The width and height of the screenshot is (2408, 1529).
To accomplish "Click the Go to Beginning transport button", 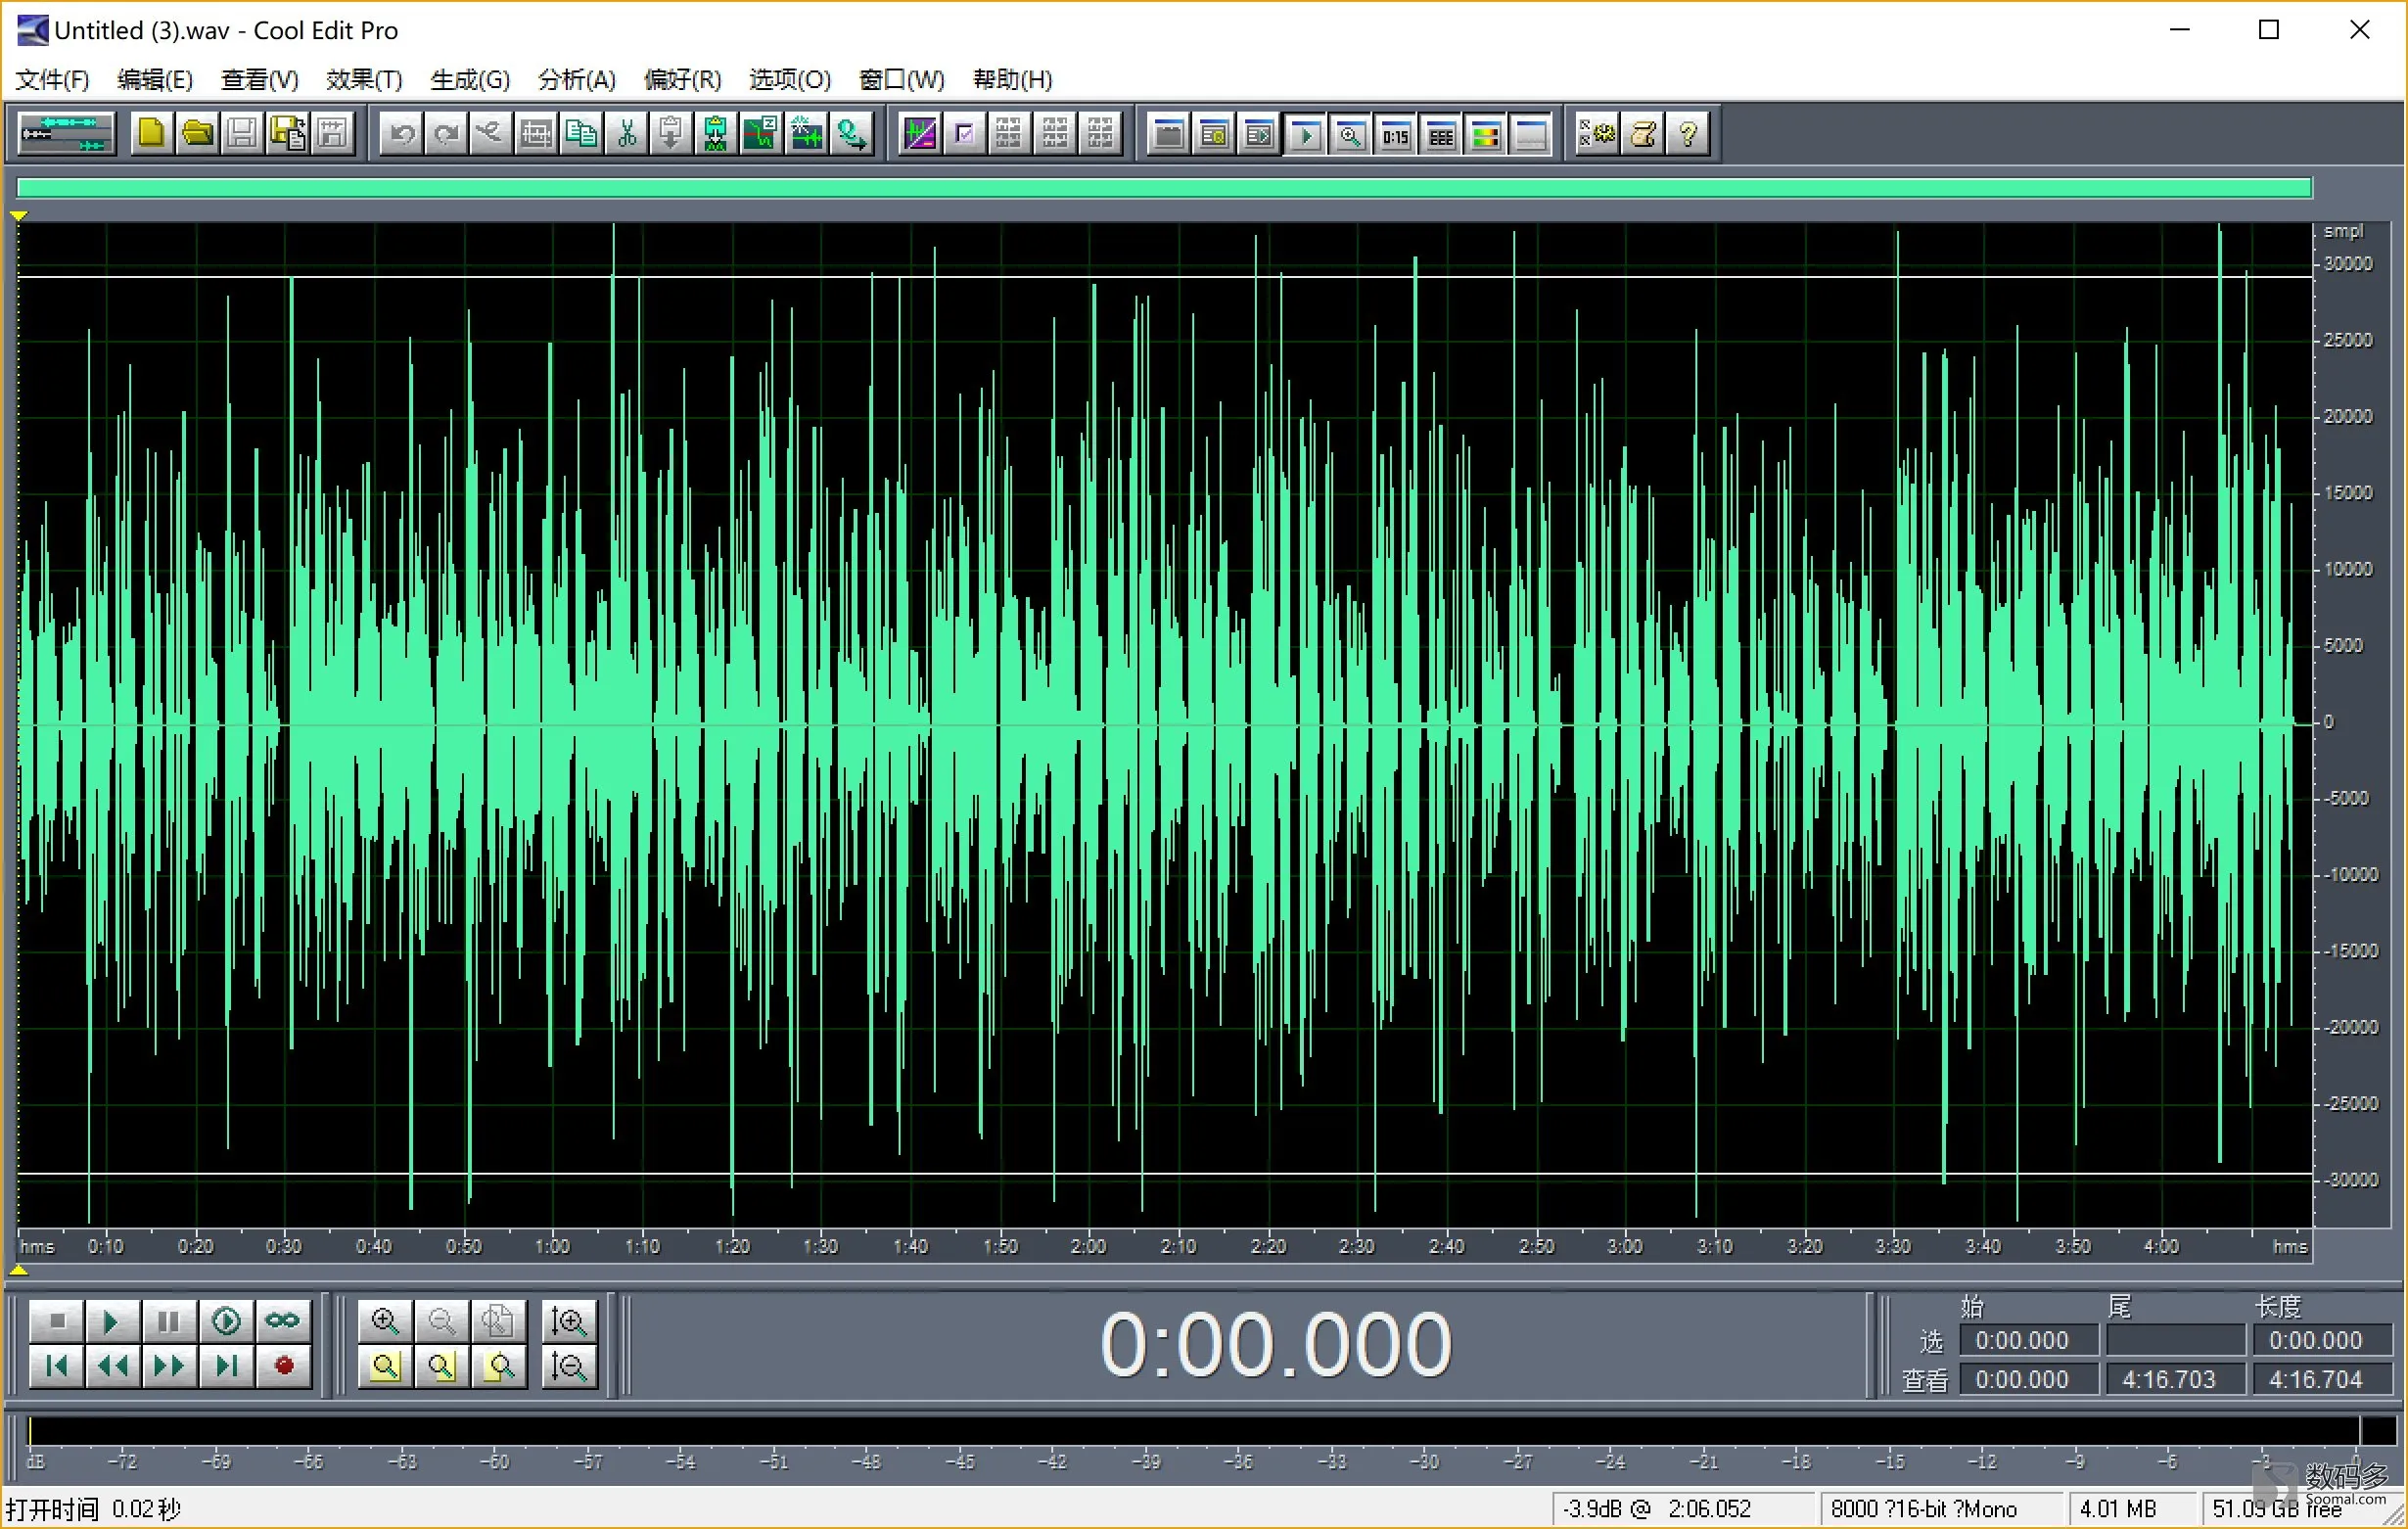I will coord(57,1366).
